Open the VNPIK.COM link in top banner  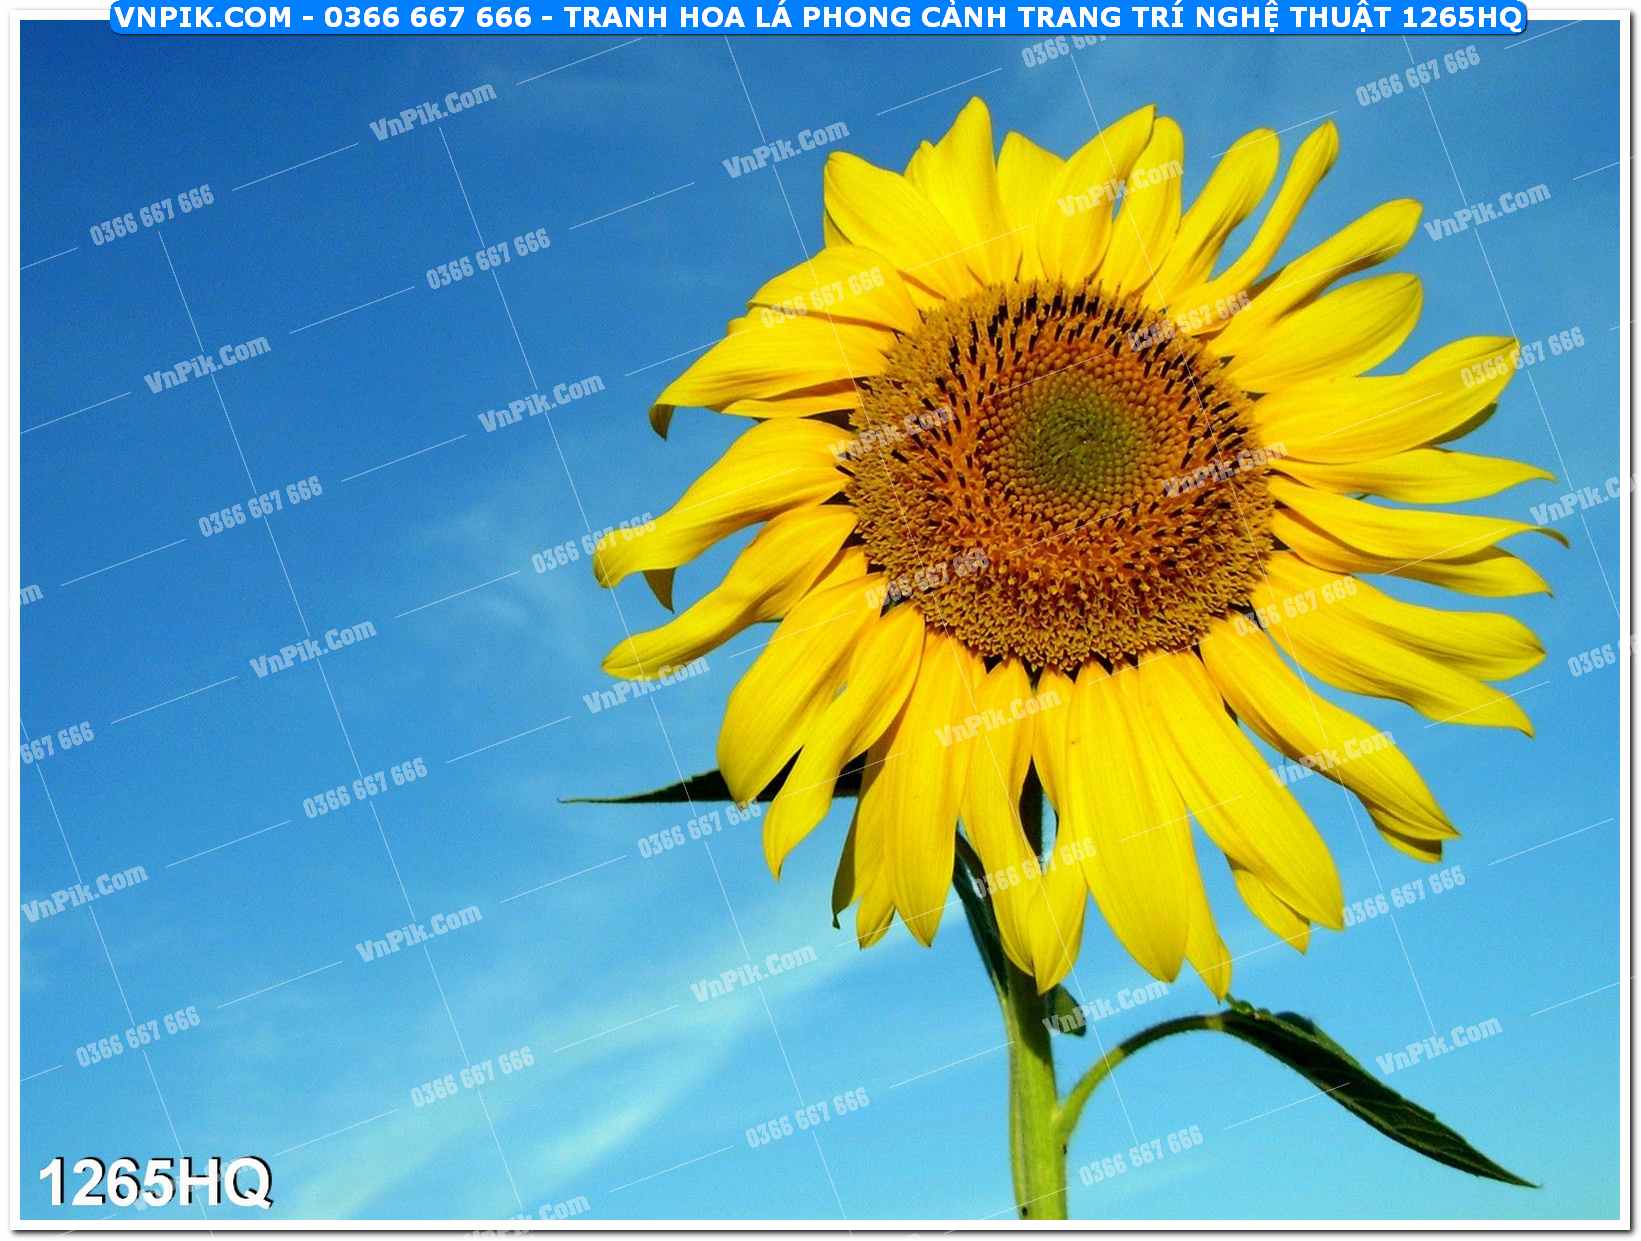(x=203, y=17)
